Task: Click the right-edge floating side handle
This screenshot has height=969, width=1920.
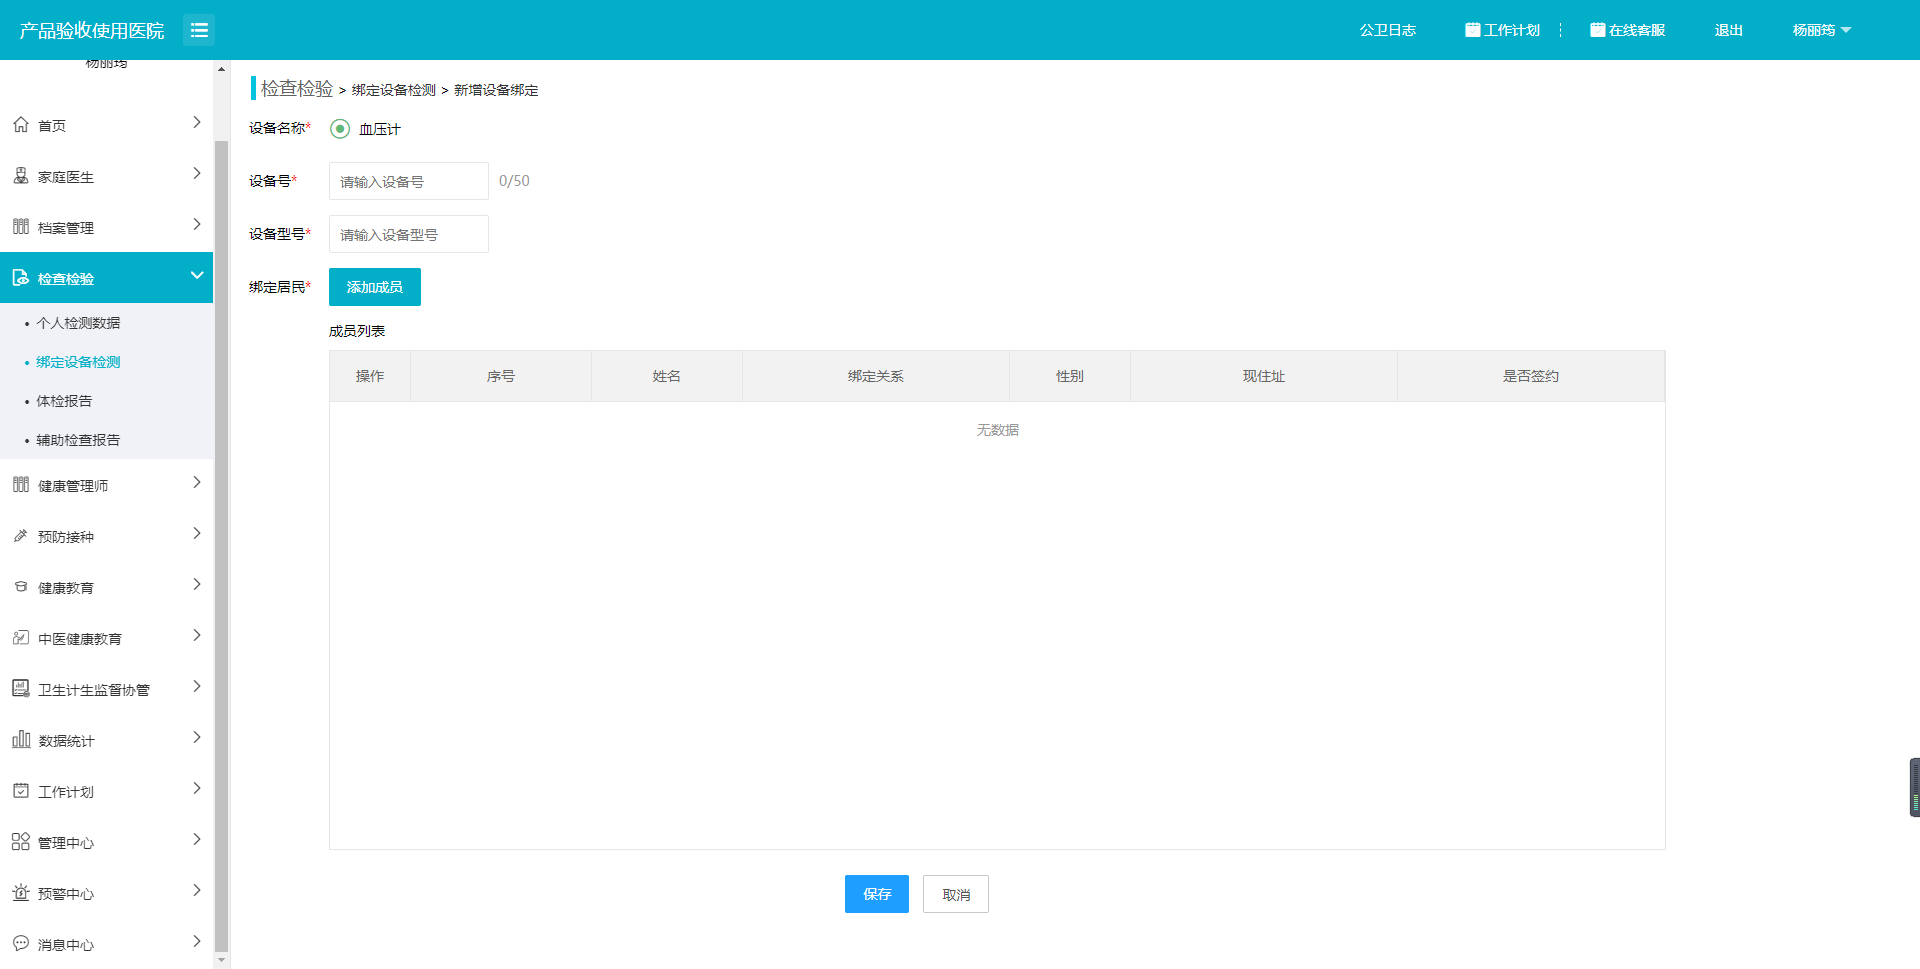Action: [x=1914, y=787]
